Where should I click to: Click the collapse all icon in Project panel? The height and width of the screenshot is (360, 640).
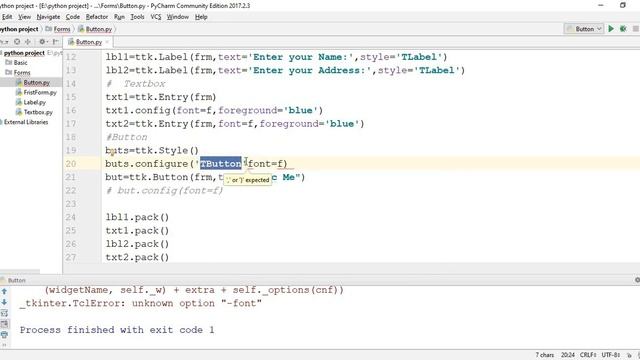click(28, 42)
